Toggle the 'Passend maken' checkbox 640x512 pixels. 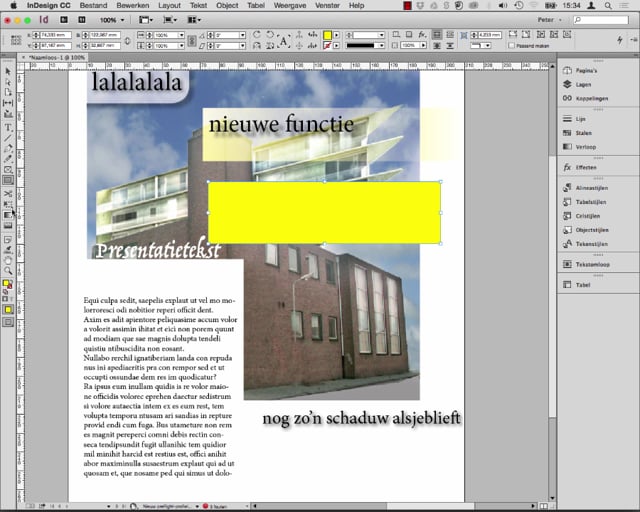[511, 46]
